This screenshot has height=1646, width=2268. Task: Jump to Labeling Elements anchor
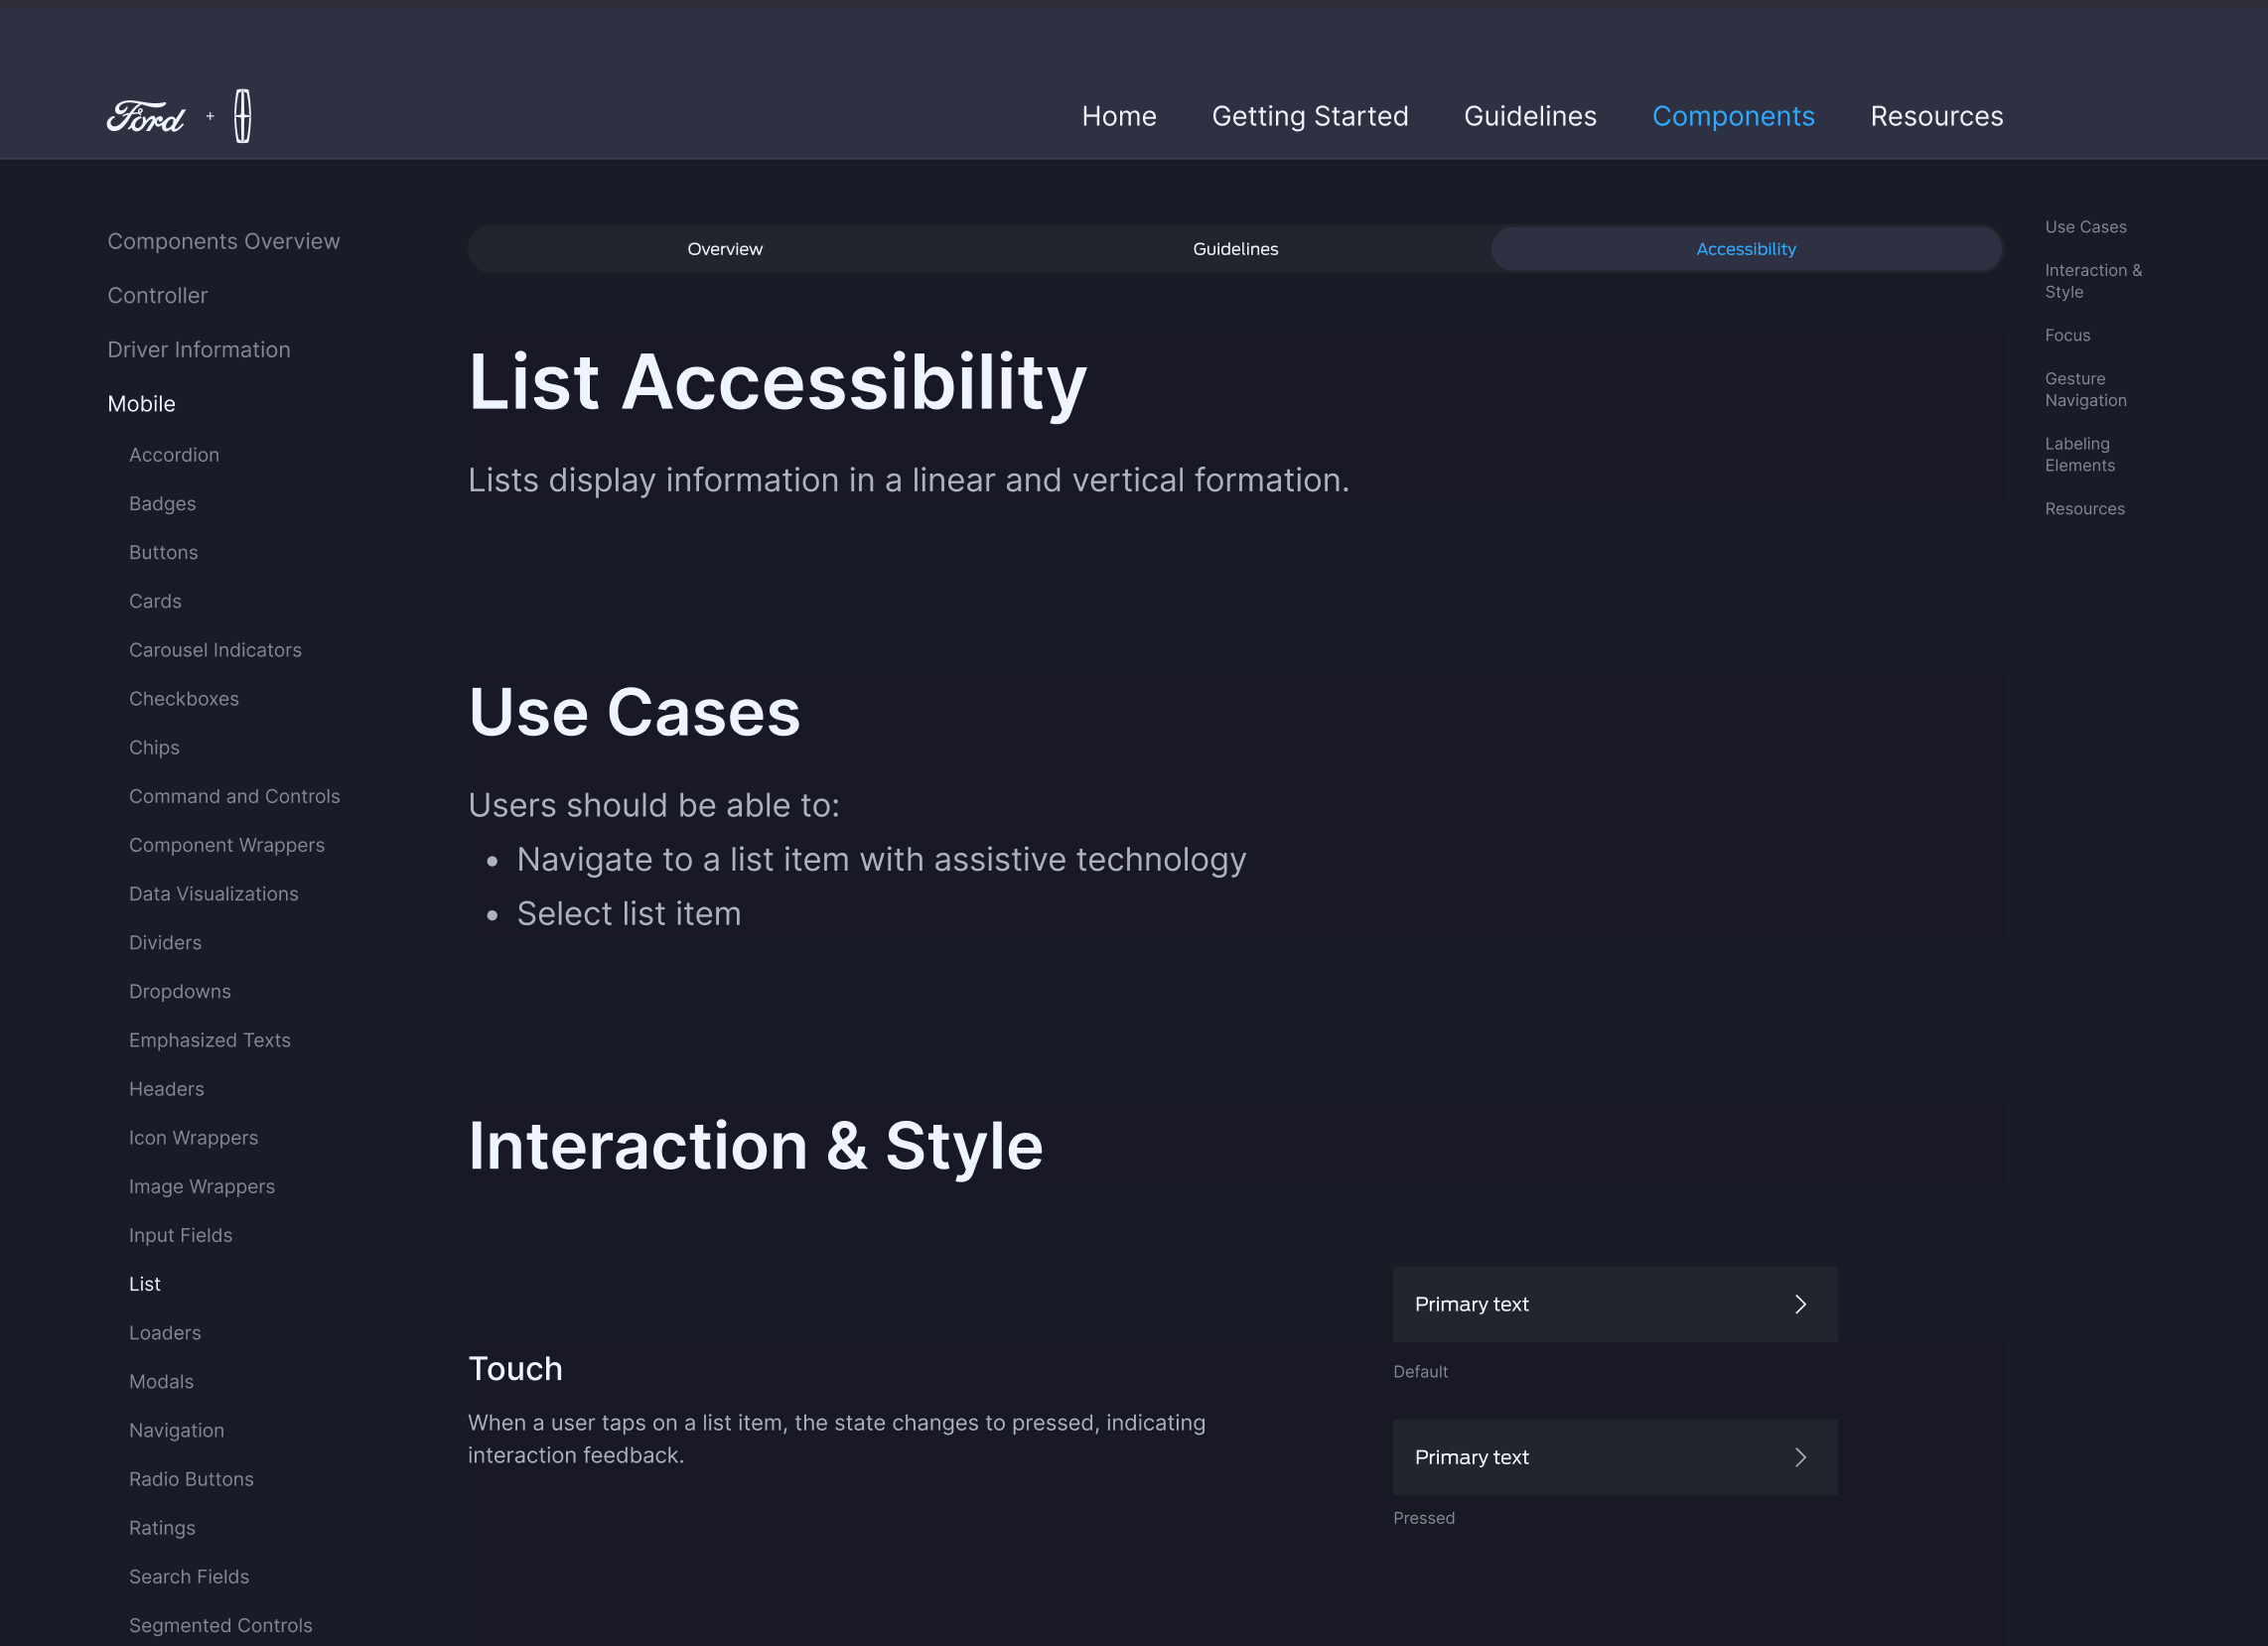click(2079, 454)
